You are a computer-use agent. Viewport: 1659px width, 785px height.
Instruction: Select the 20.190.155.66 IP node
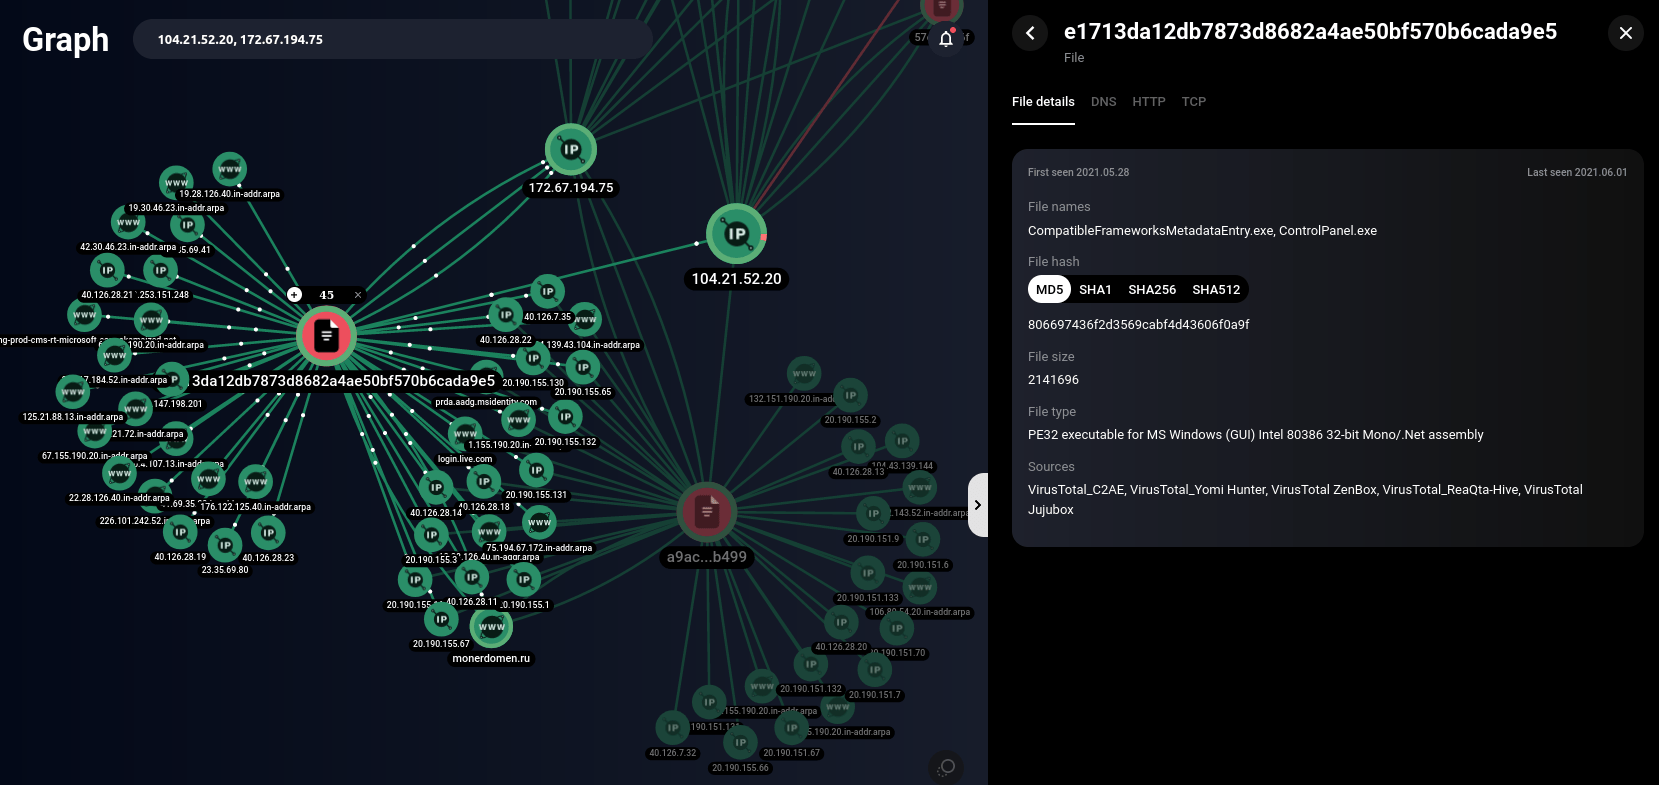coord(740,742)
